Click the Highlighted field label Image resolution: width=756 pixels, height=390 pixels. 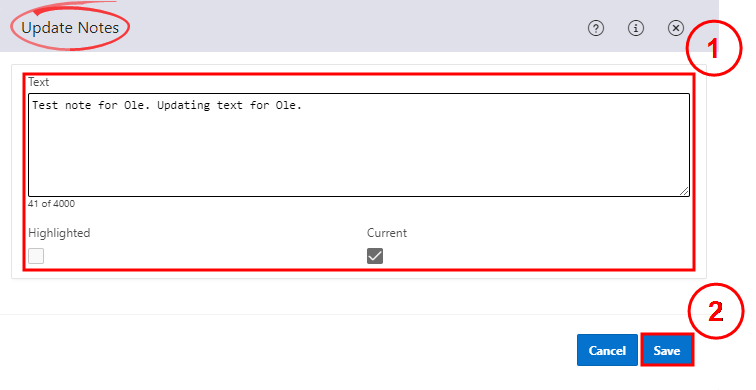(x=59, y=233)
